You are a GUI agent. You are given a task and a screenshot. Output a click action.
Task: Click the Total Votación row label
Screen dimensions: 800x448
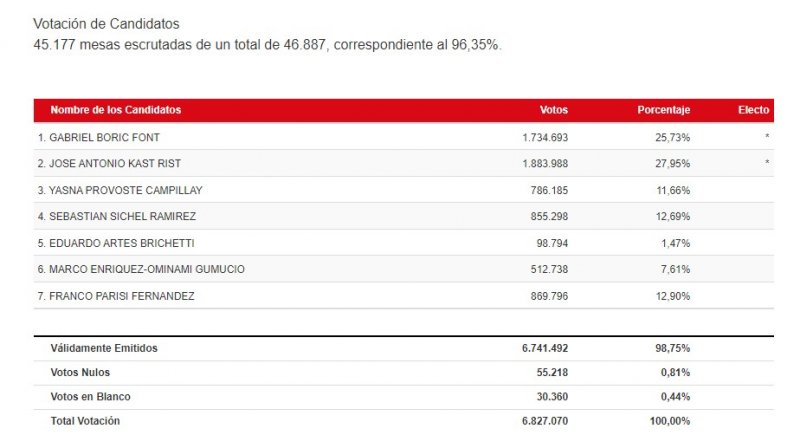tap(85, 421)
